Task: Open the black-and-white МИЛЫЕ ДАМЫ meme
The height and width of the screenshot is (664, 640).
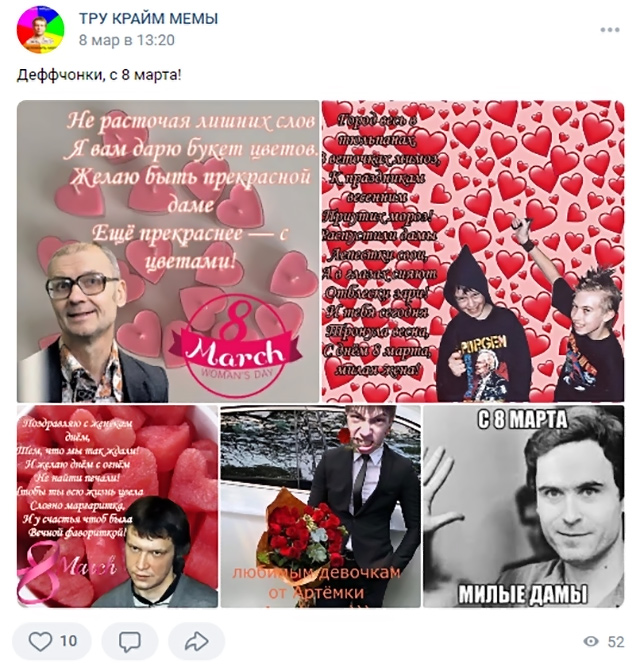Action: [524, 506]
